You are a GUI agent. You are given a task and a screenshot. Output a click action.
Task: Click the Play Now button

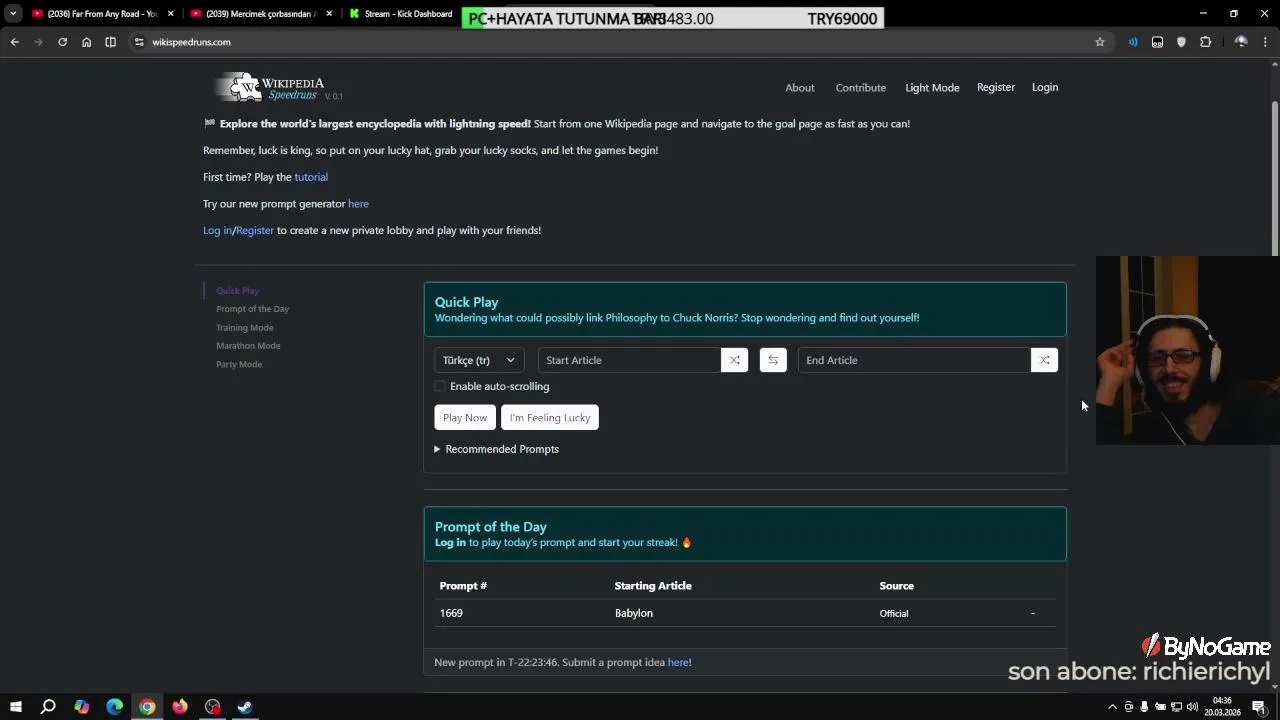coord(465,418)
